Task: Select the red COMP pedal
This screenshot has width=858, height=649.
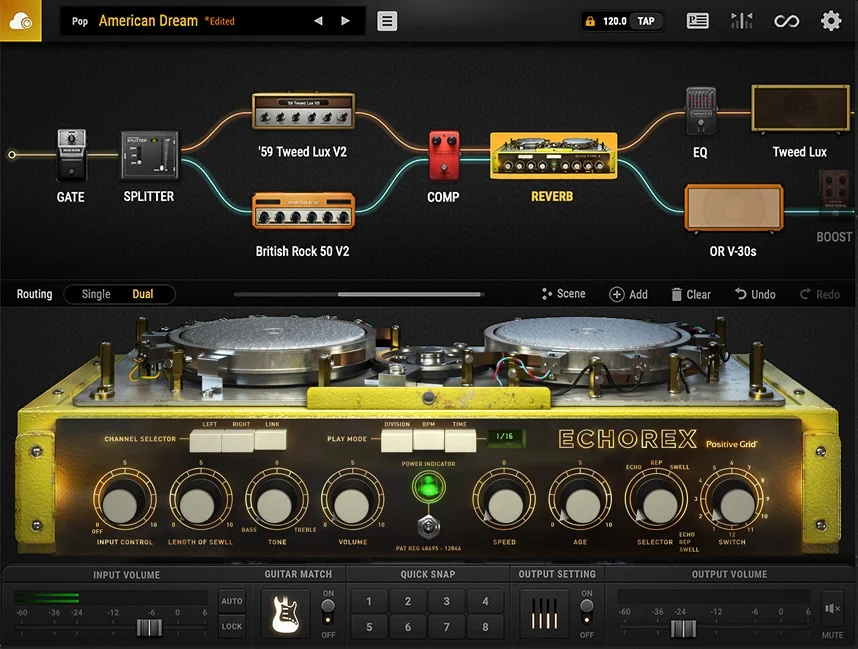Action: pyautogui.click(x=444, y=155)
